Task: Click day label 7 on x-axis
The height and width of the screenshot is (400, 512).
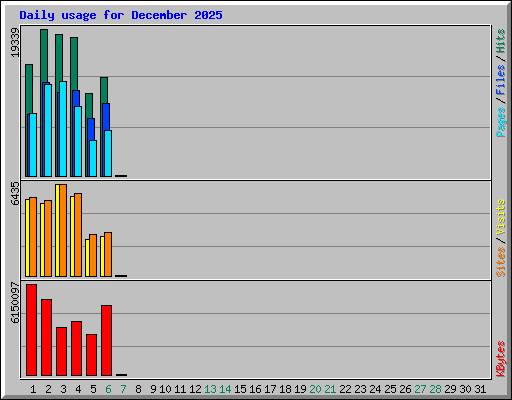Action: point(123,389)
